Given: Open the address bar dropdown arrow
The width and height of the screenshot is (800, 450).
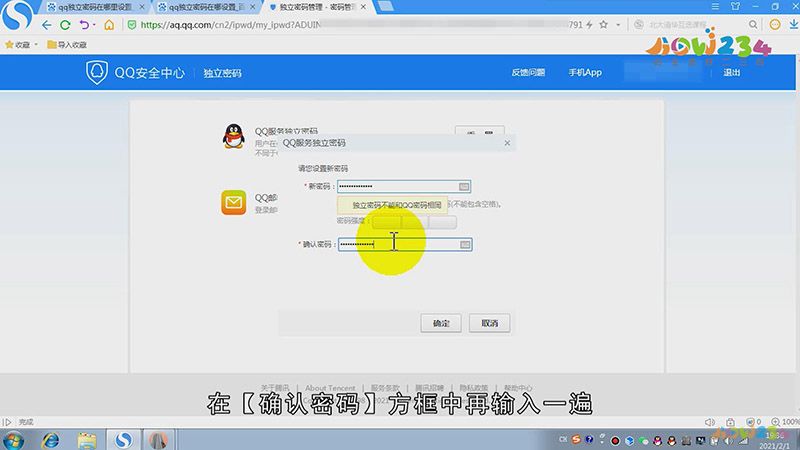Looking at the screenshot, I should tap(618, 24).
